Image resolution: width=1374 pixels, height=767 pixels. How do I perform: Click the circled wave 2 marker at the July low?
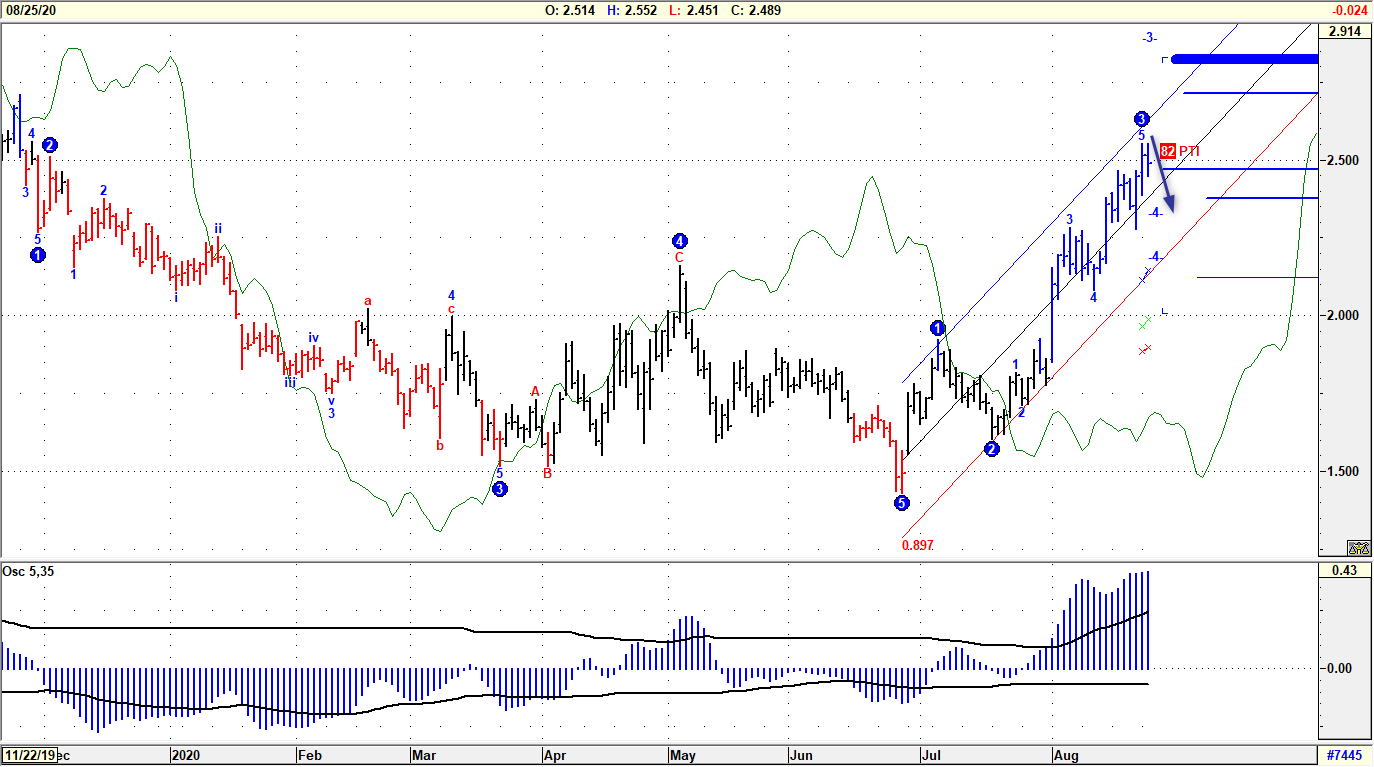(x=991, y=449)
